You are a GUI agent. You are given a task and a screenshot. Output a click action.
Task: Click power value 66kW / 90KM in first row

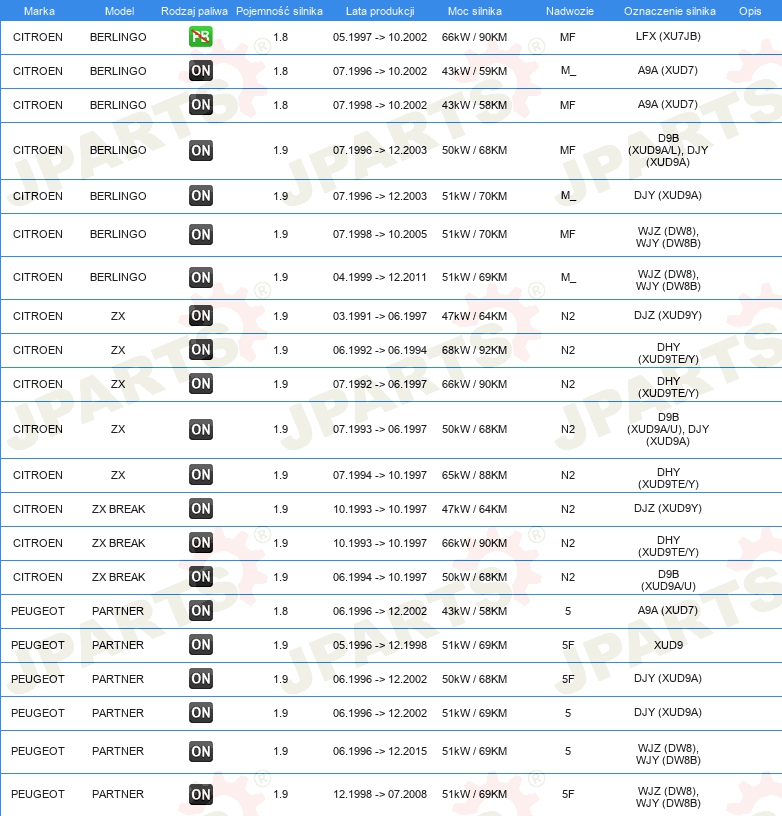pos(475,37)
